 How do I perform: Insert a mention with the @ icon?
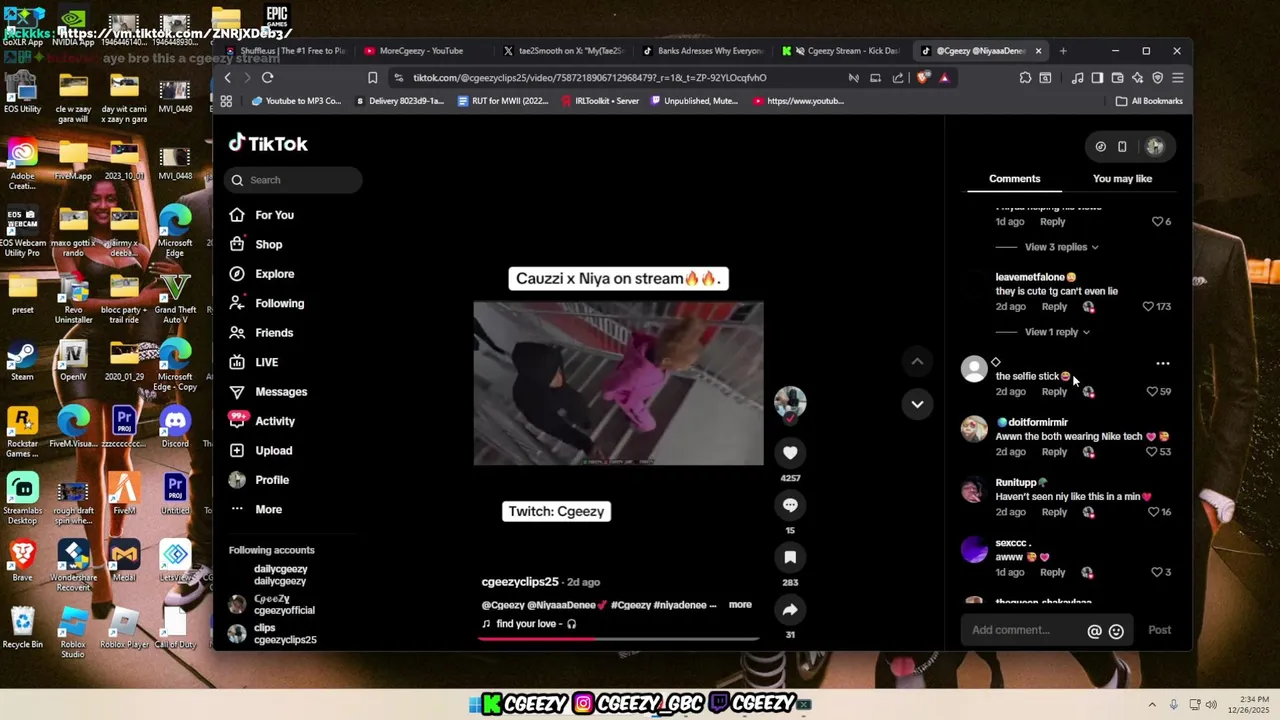(1094, 631)
